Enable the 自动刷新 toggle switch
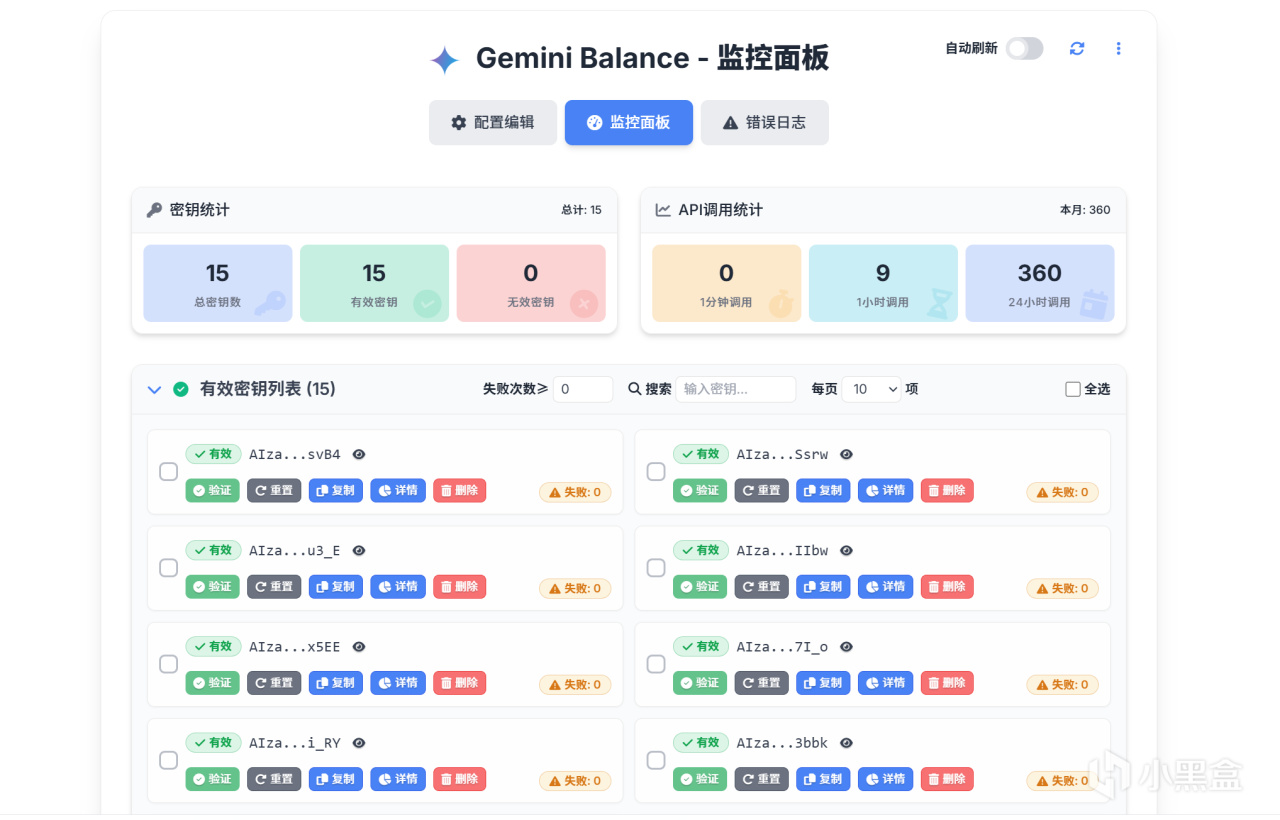The height and width of the screenshot is (820, 1280). pos(1024,48)
